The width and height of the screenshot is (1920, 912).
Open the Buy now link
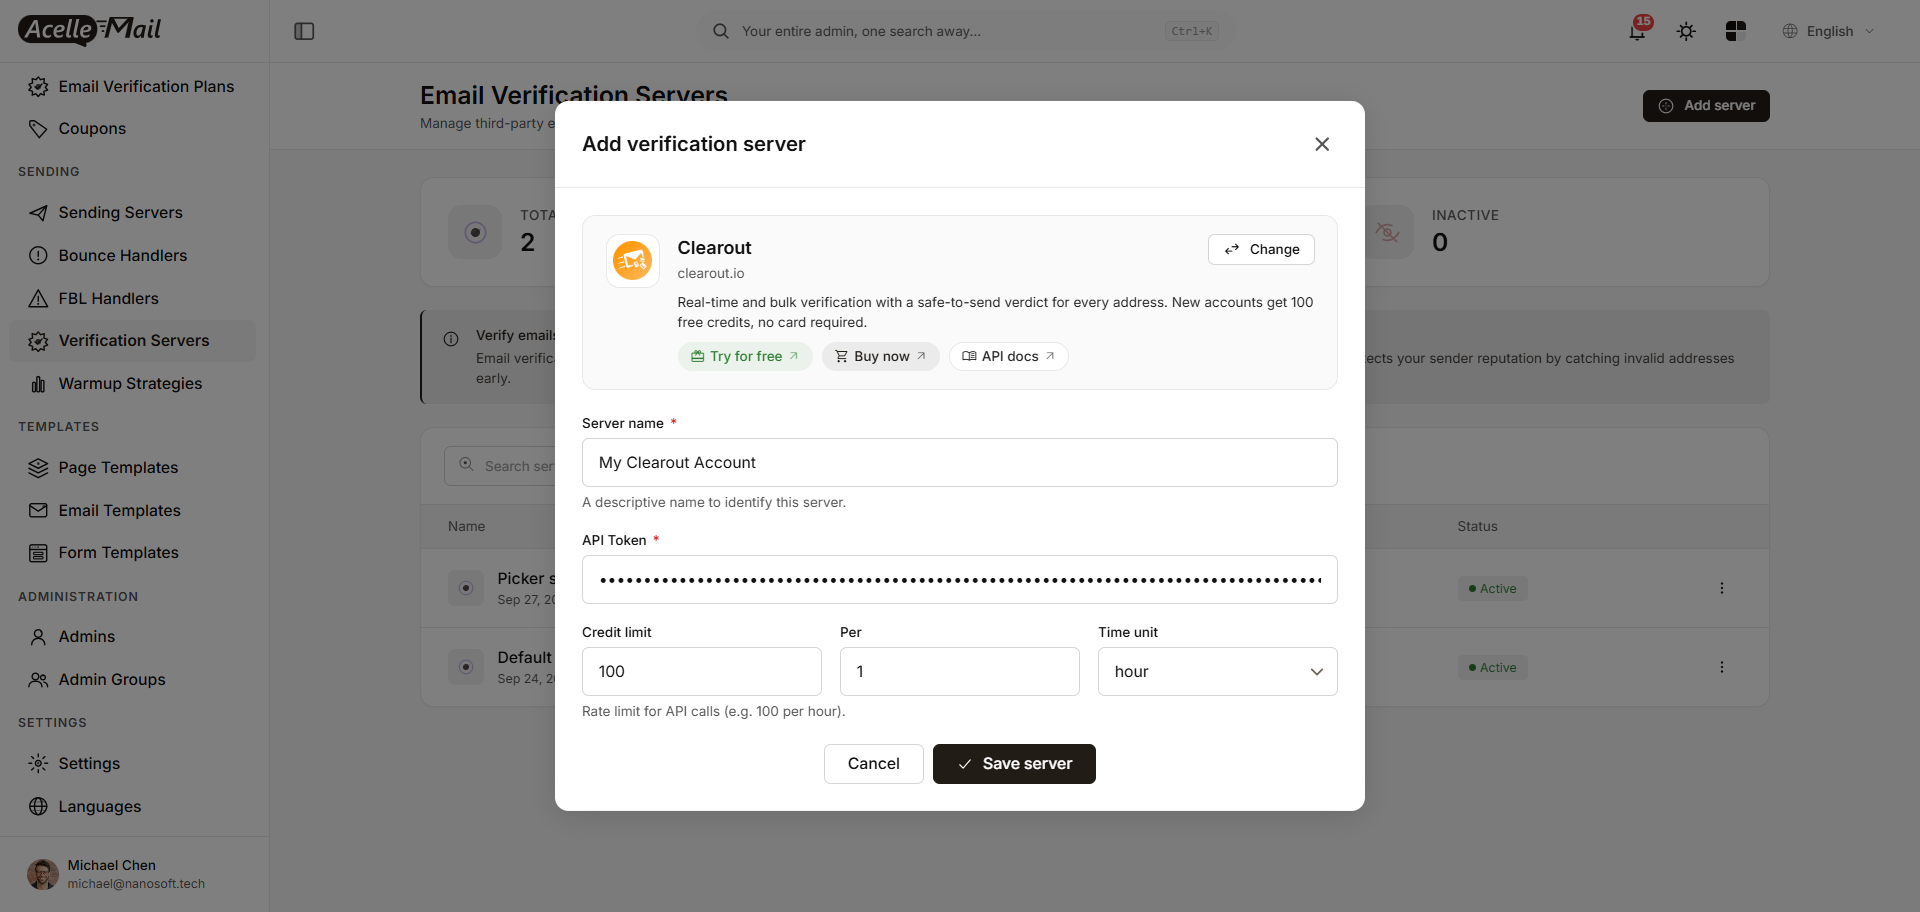pyautogui.click(x=881, y=356)
